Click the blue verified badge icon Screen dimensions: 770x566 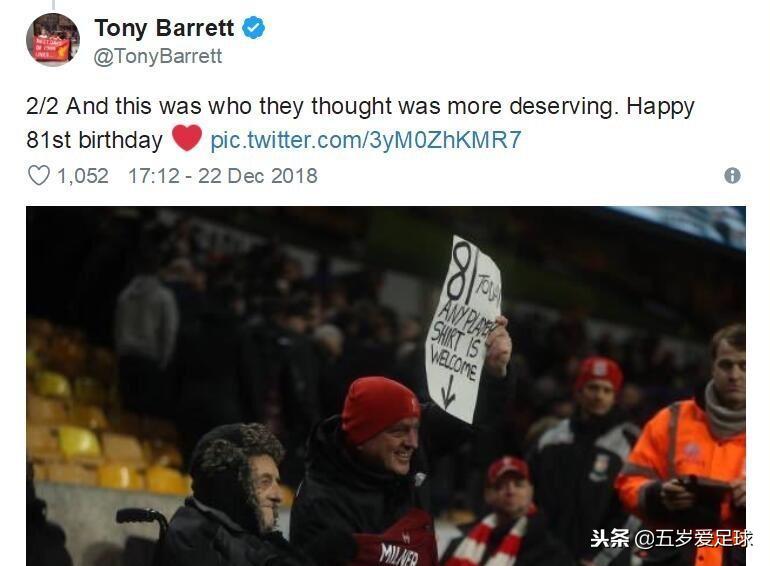(254, 27)
